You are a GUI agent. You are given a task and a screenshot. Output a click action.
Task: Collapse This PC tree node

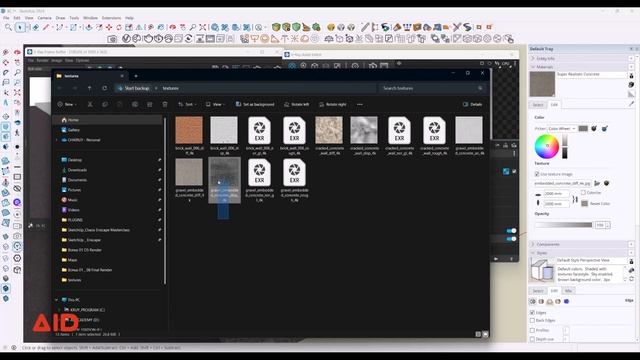tap(57, 300)
